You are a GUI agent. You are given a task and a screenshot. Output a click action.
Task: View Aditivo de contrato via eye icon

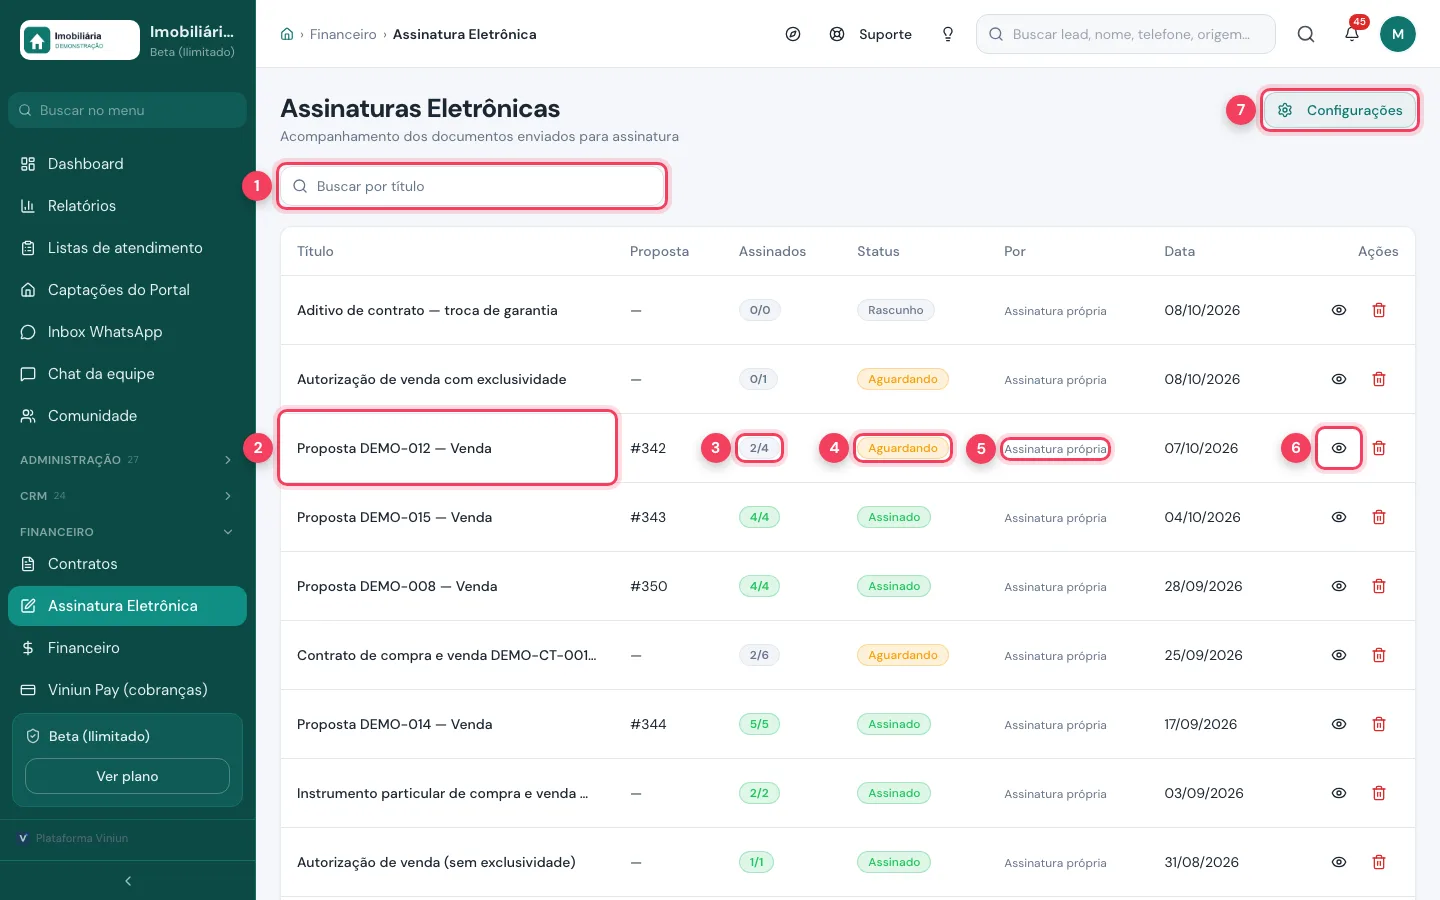point(1339,310)
